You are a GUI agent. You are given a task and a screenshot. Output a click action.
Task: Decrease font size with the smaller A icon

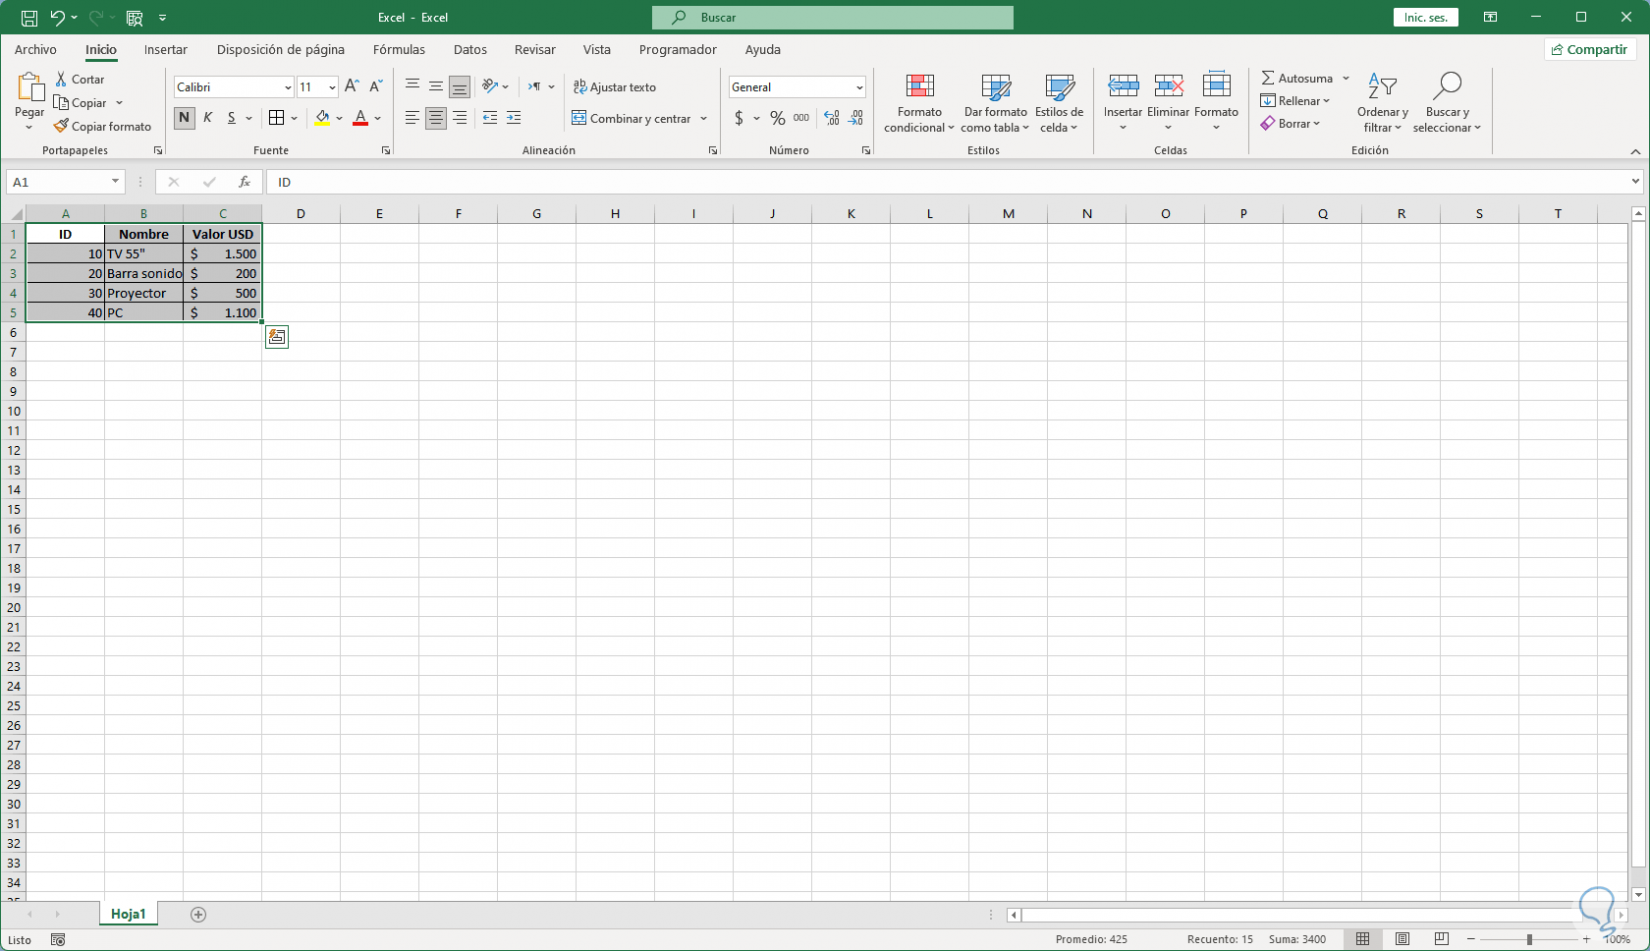(376, 87)
